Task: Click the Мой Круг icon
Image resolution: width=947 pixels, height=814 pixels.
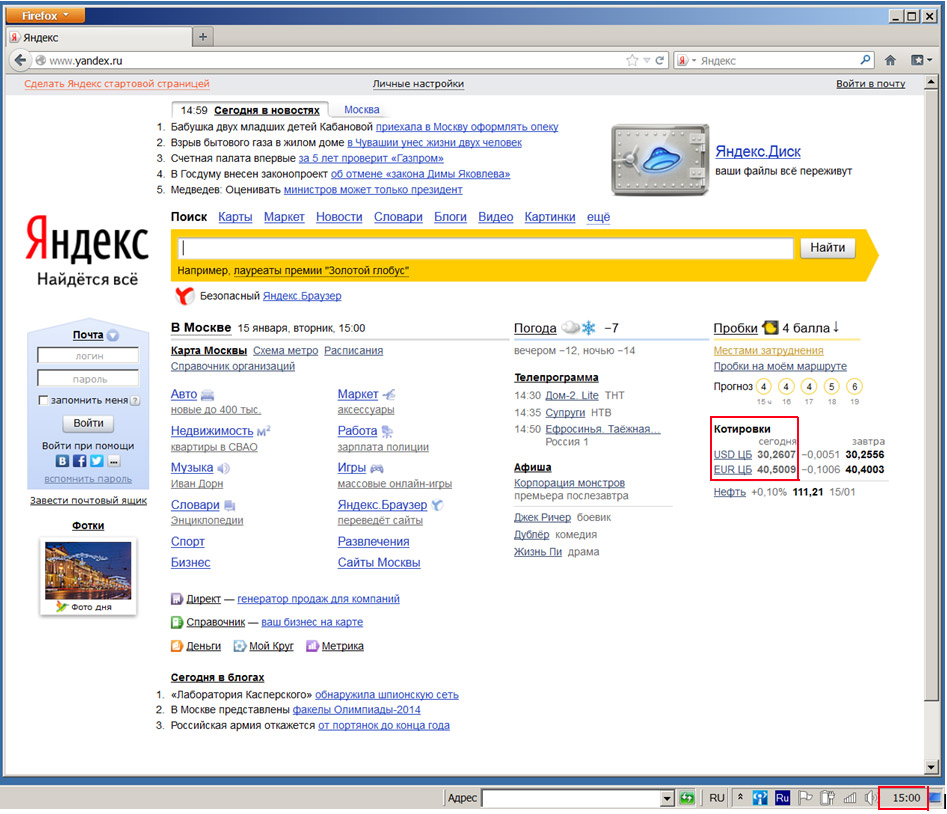Action: pos(240,646)
